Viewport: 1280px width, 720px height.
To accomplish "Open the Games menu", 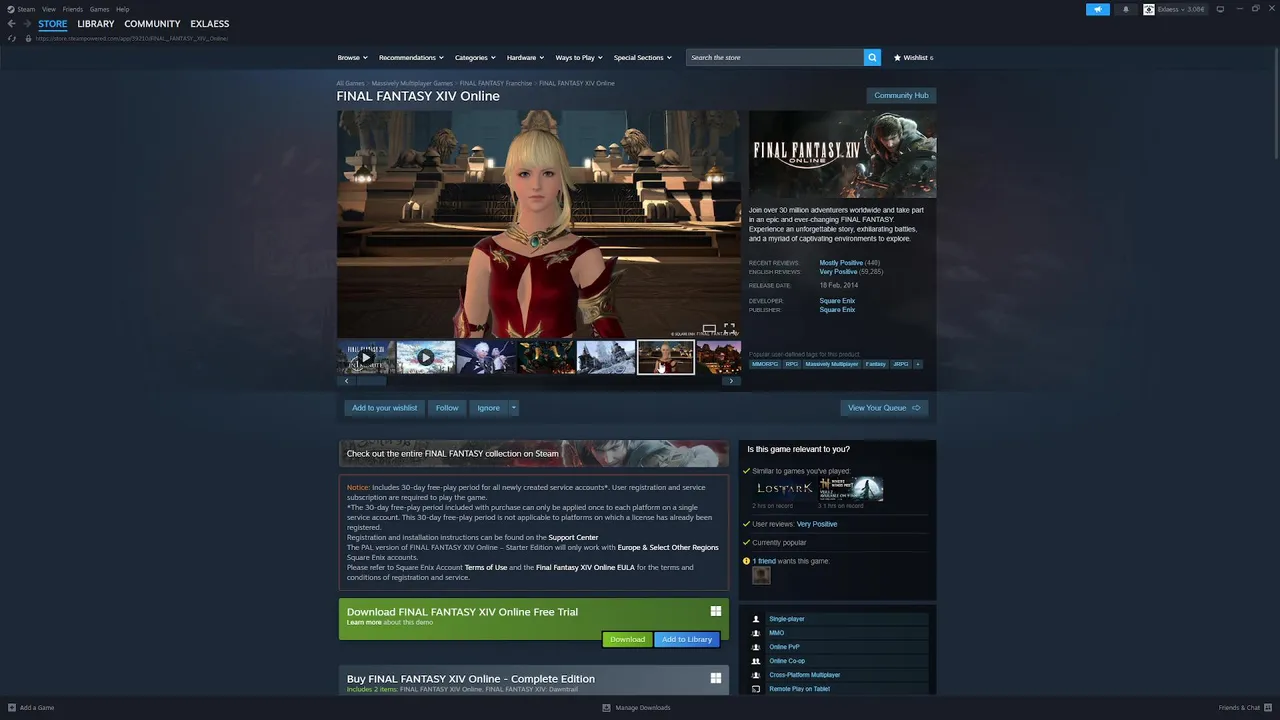I will [x=100, y=9].
